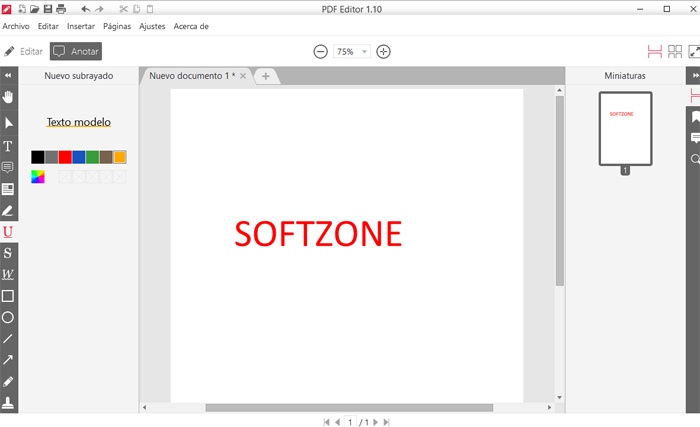The height and width of the screenshot is (427, 700).
Task: Choose the Text tool
Action: click(x=8, y=146)
